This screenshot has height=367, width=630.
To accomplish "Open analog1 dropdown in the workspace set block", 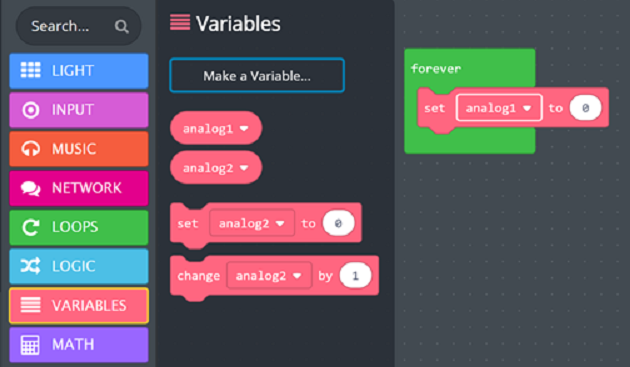I will [527, 108].
